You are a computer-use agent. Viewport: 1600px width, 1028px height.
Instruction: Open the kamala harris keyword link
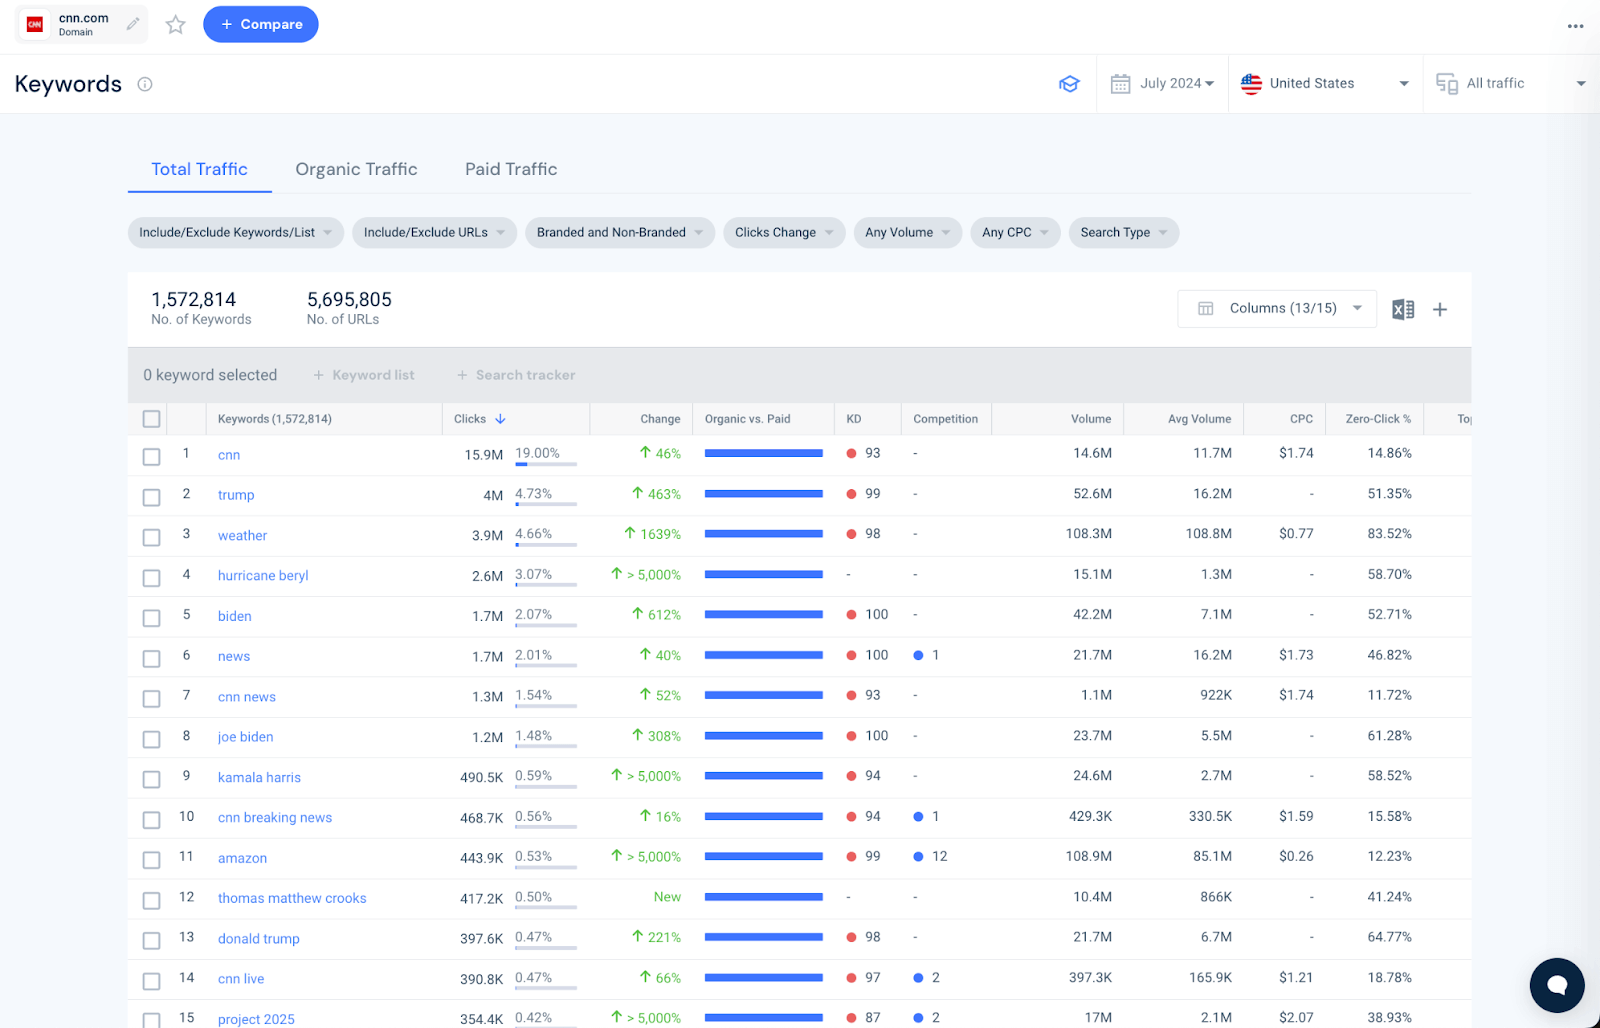pyautogui.click(x=259, y=778)
